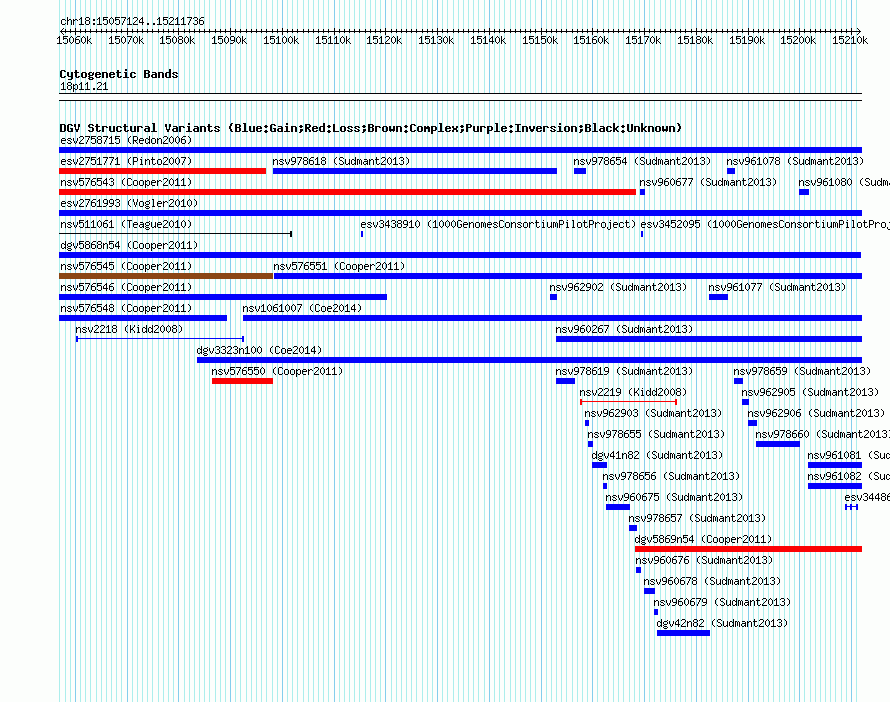This screenshot has height=702, width=890.
Task: Click the nsv576551 (Cooper2011) label
Action: [x=339, y=266]
